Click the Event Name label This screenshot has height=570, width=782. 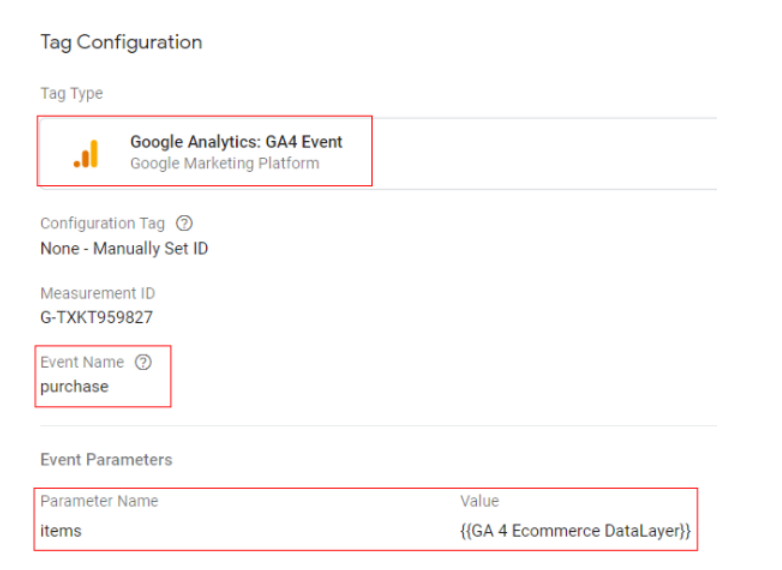pos(82,362)
